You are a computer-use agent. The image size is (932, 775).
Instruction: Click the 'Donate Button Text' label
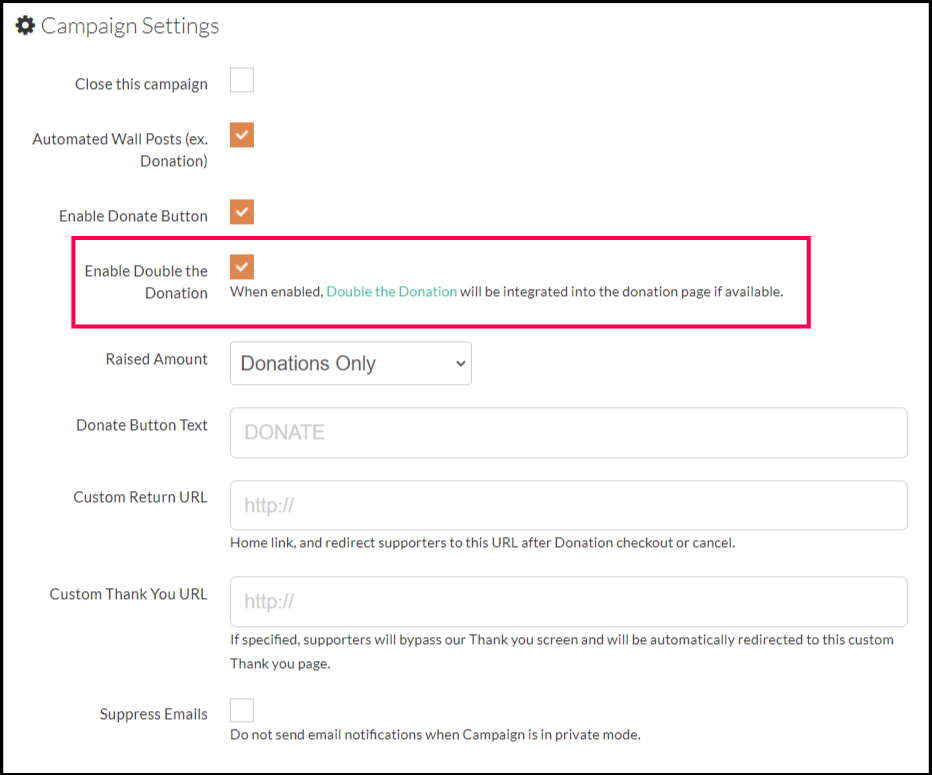coord(142,425)
